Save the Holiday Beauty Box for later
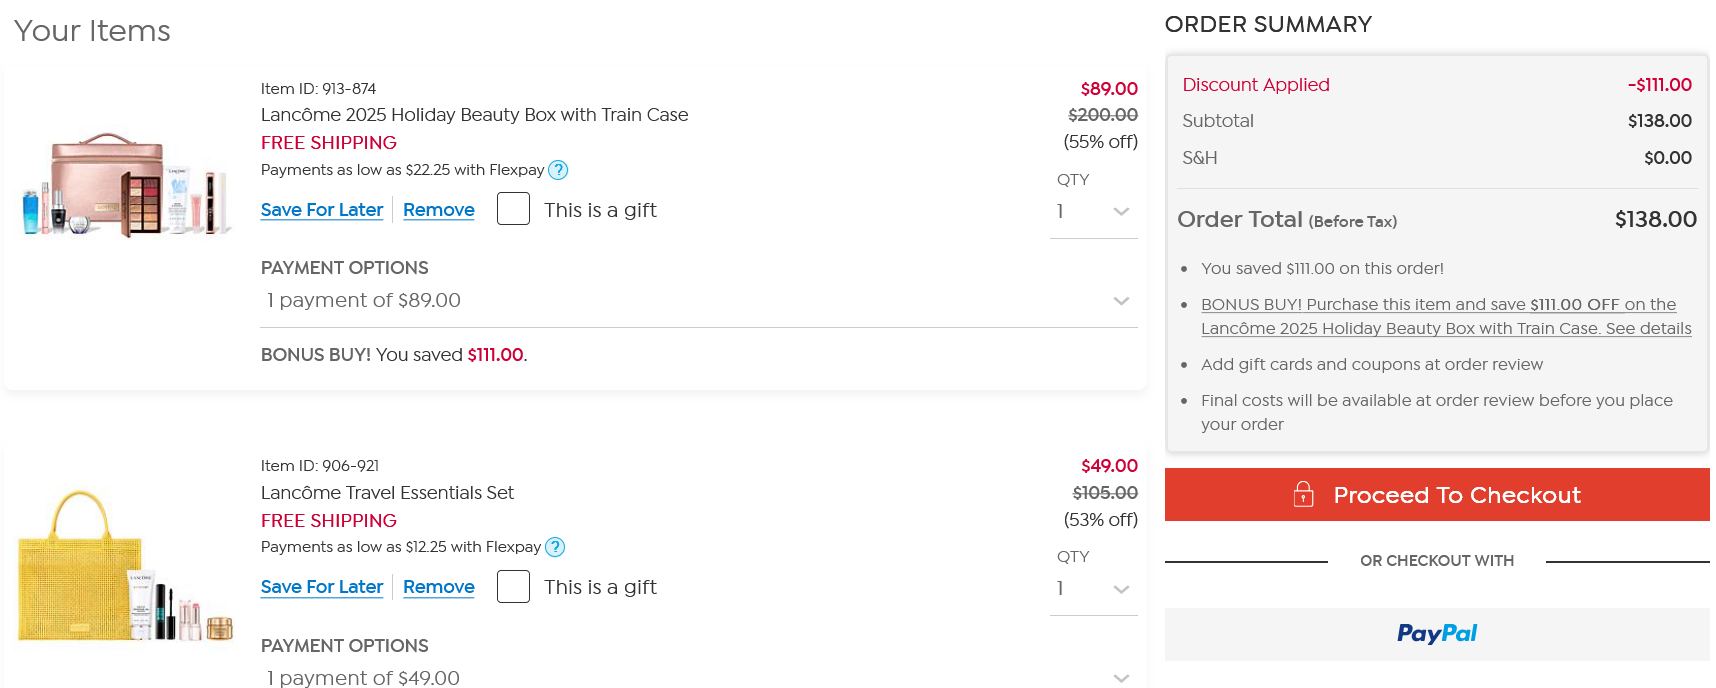Viewport: 1716px width, 688px height. [x=322, y=210]
